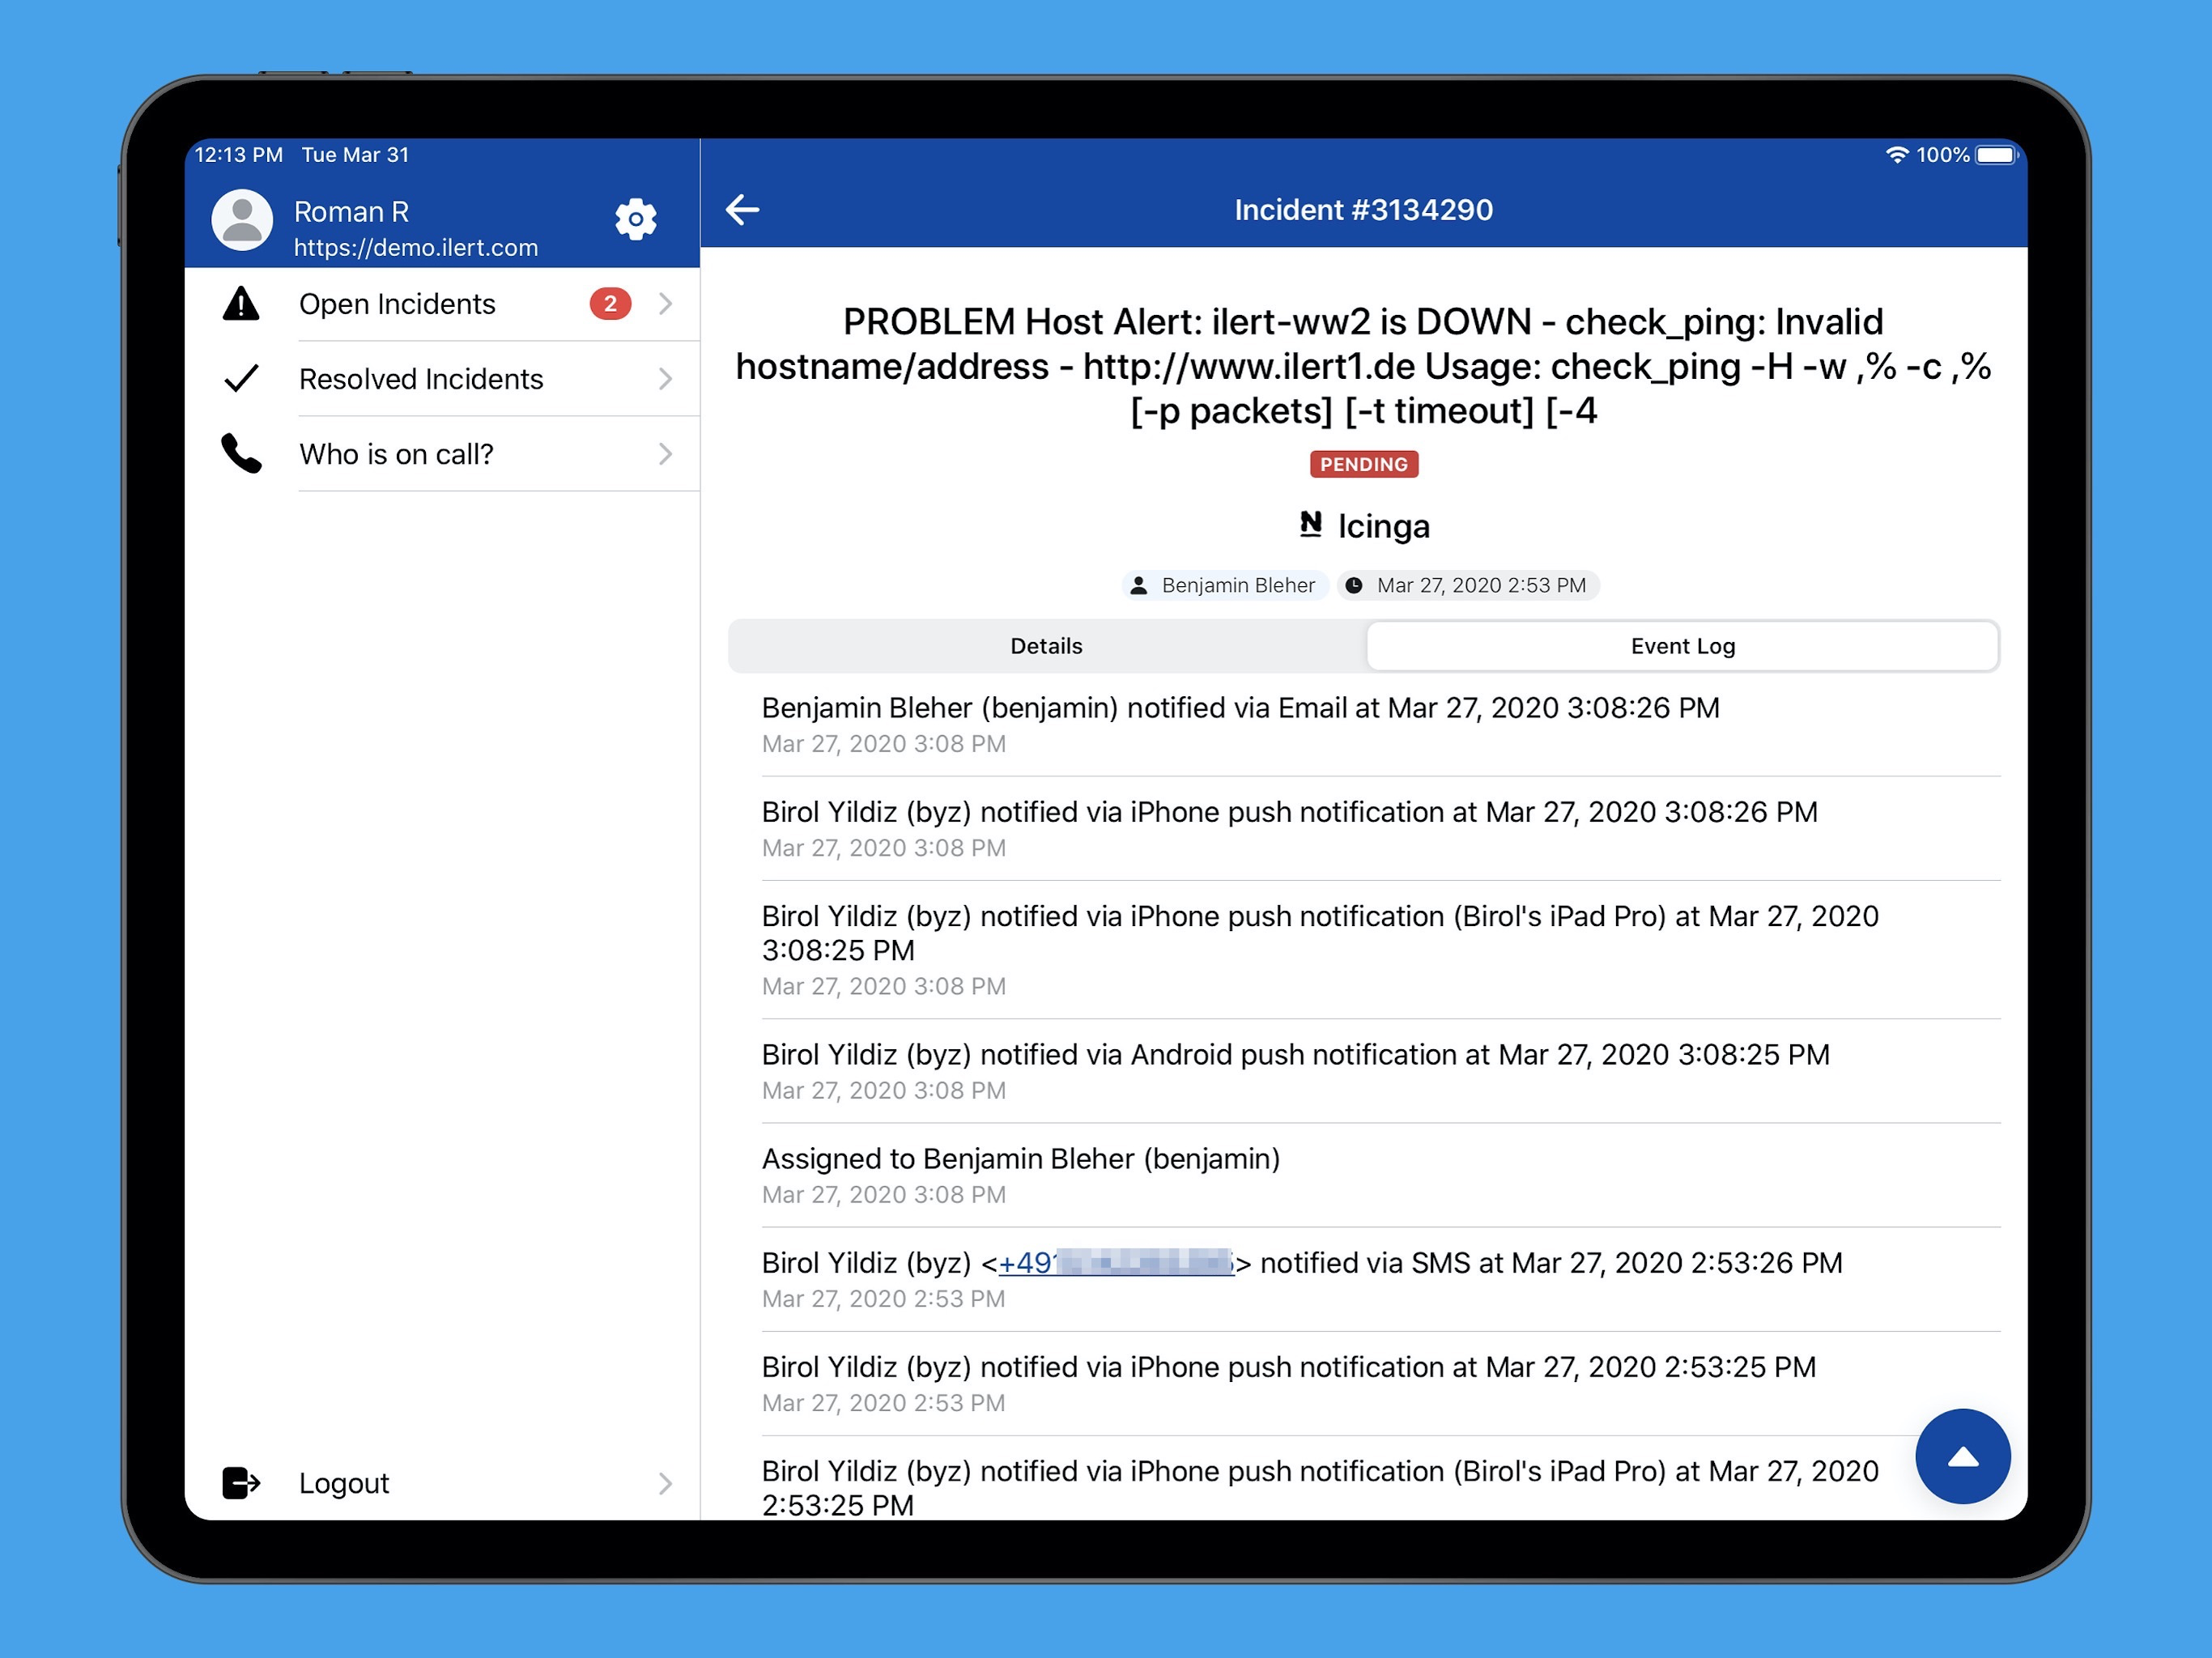Image resolution: width=2212 pixels, height=1658 pixels.
Task: Open the Resolved Incidents menu item
Action: (442, 379)
